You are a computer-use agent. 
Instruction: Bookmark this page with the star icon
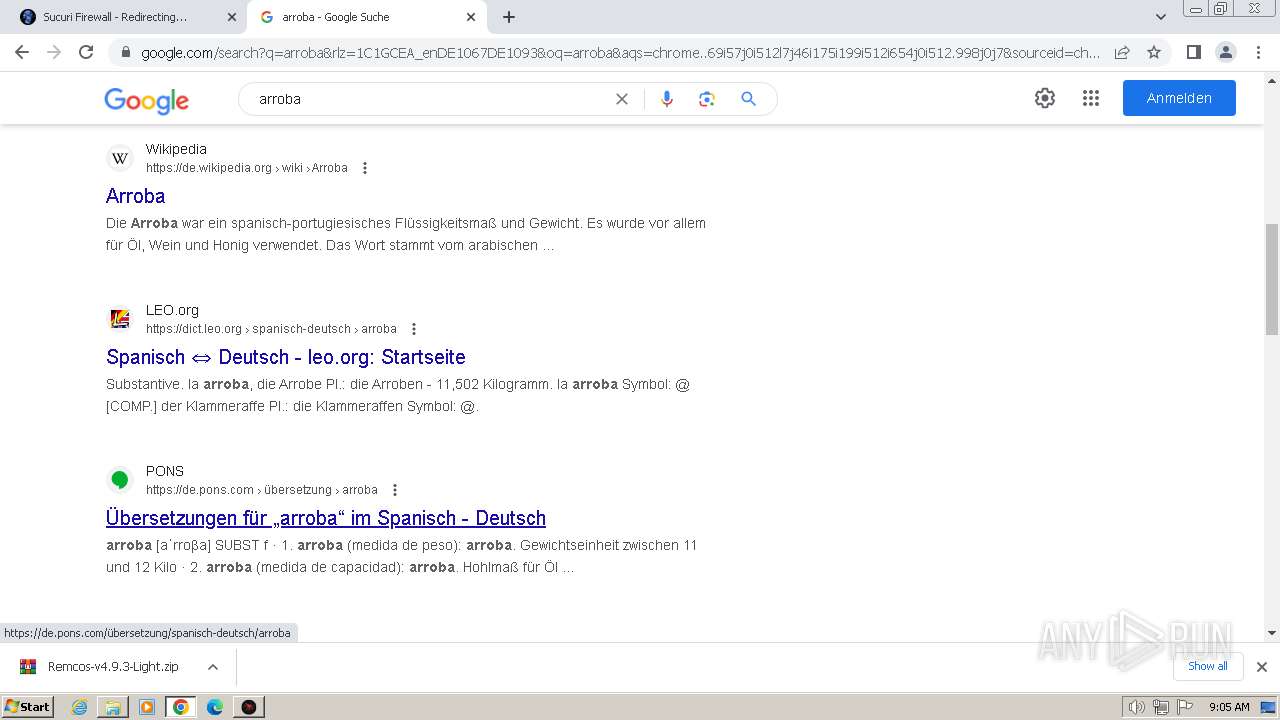point(1154,52)
